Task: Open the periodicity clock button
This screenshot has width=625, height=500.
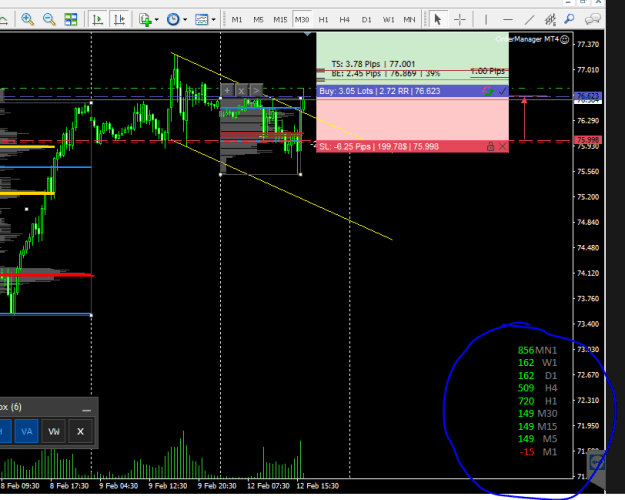Action: (173, 19)
